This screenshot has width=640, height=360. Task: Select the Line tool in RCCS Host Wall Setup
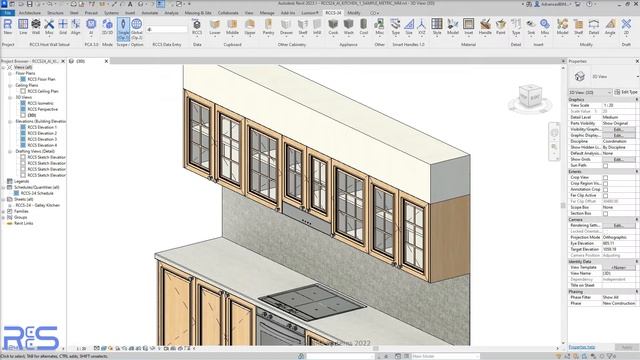point(23,27)
